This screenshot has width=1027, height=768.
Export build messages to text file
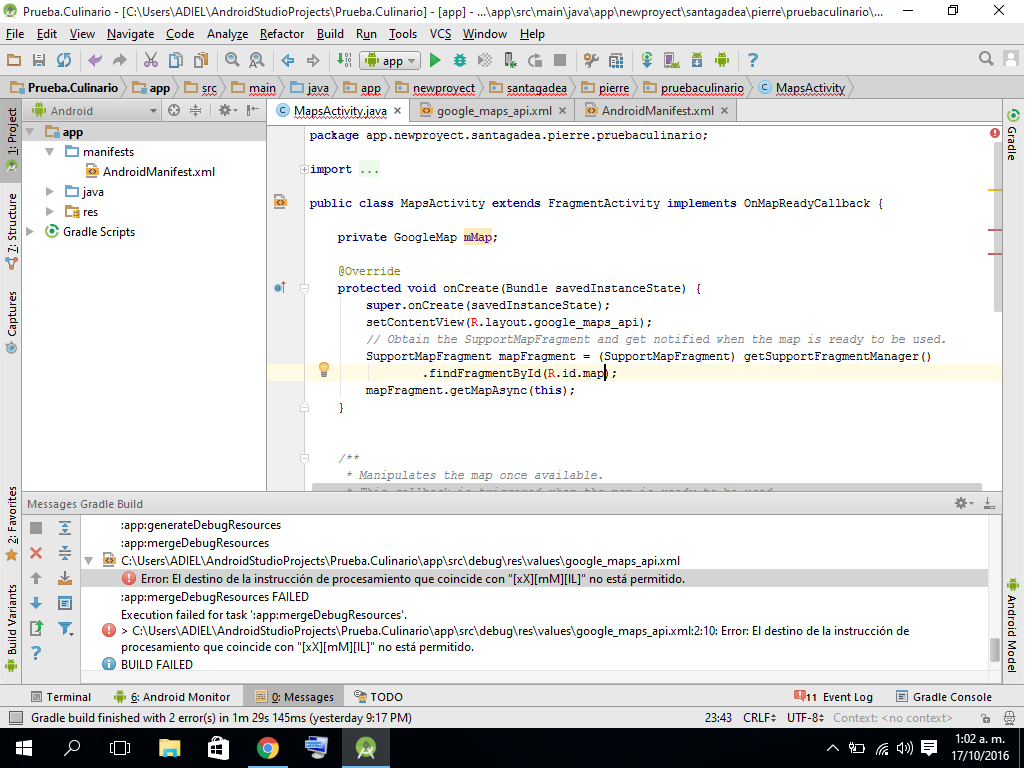coord(36,629)
